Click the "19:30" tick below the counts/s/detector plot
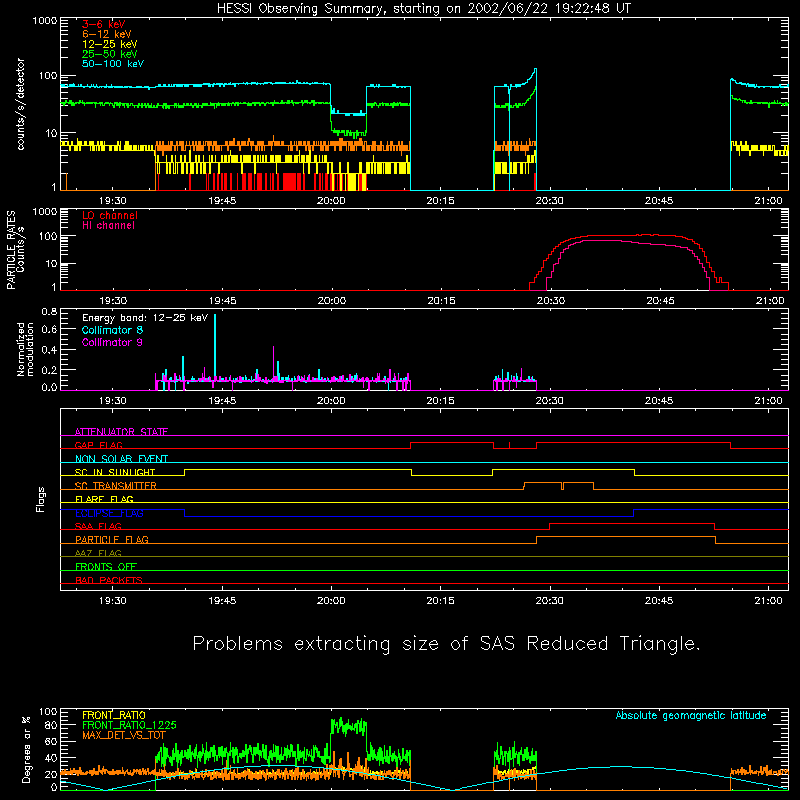The height and width of the screenshot is (800, 800). tap(113, 201)
